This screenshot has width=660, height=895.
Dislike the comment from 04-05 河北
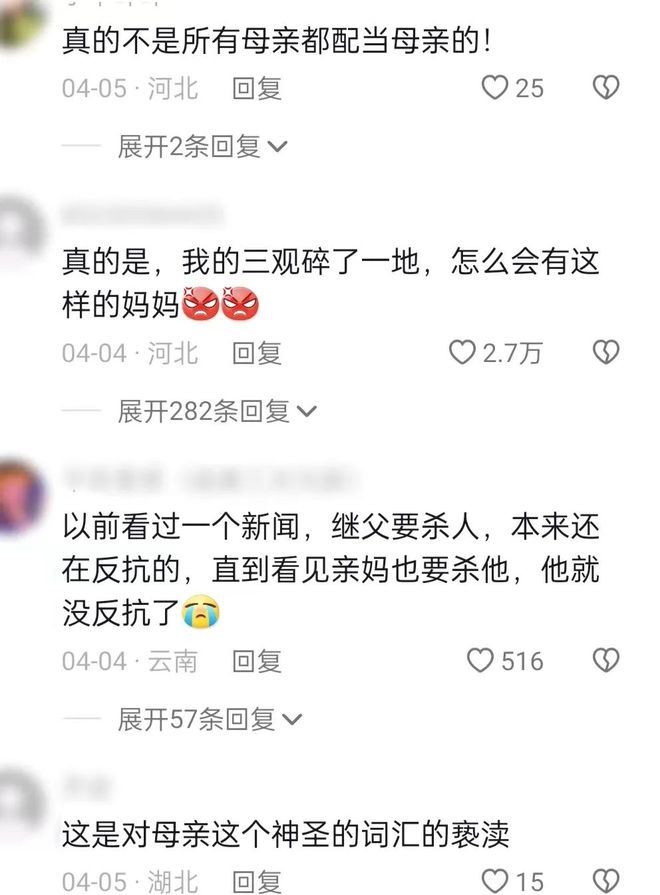coord(606,88)
